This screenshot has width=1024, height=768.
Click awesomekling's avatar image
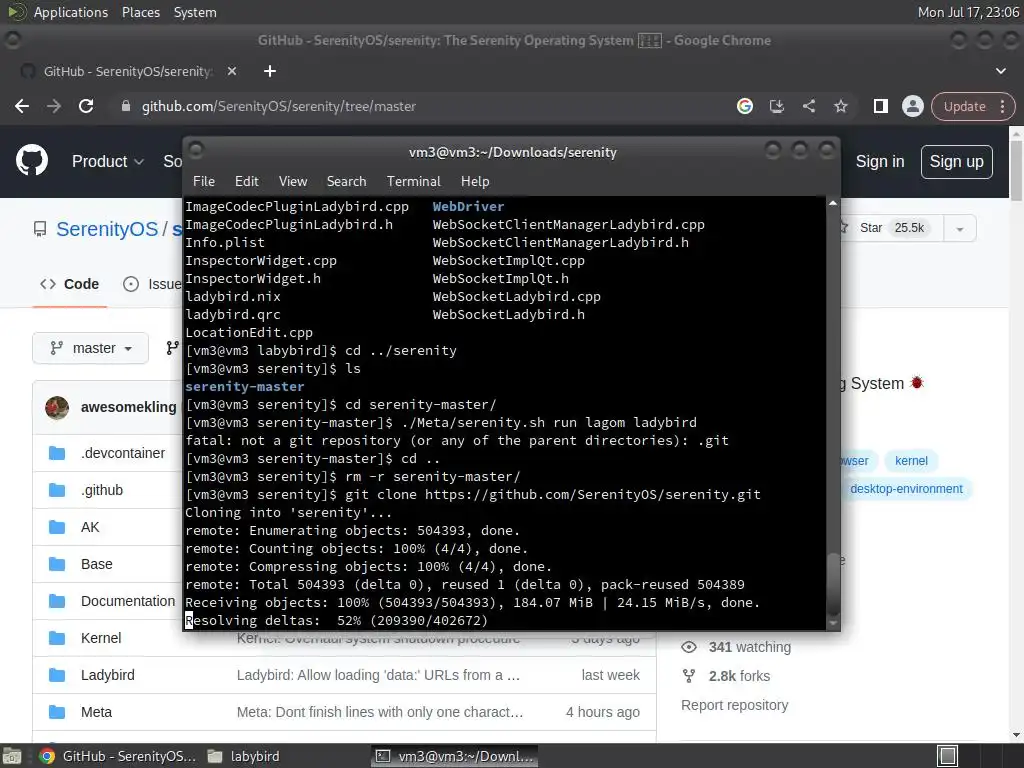(x=57, y=408)
